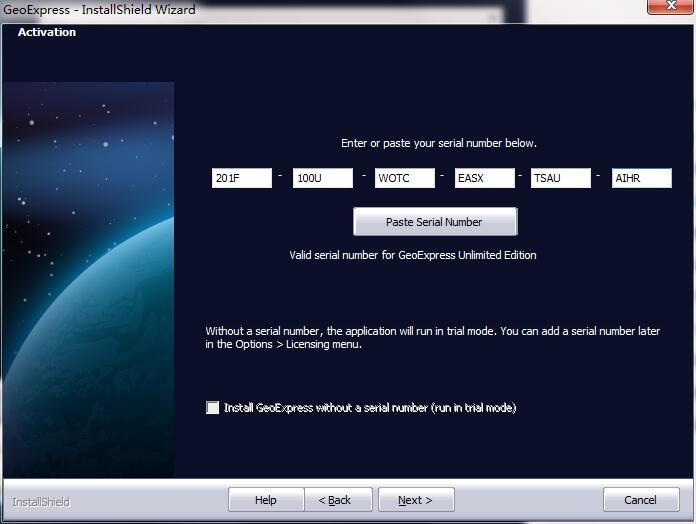
Task: Open the Help button
Action: 266,500
